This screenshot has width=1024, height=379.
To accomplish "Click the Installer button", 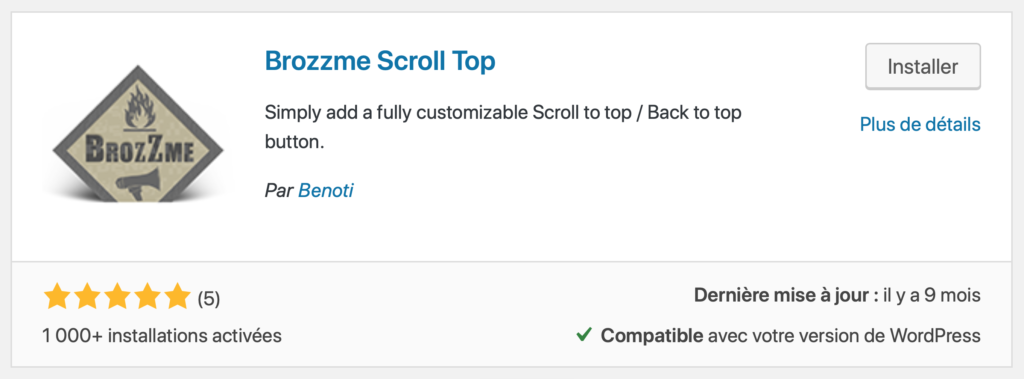I will [923, 67].
